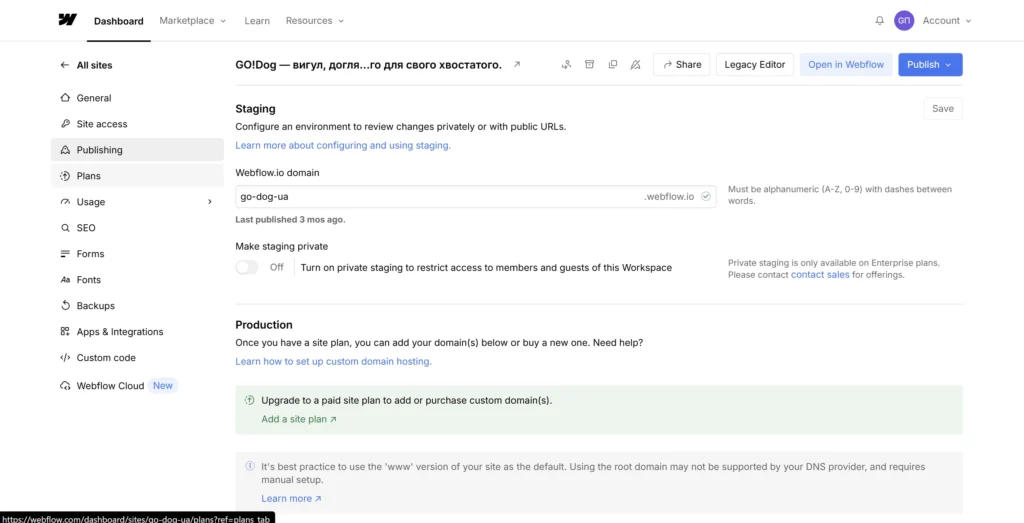Screen dimensions: 1024x523
Task: Go to Backups in sidebar
Action: tap(95, 306)
